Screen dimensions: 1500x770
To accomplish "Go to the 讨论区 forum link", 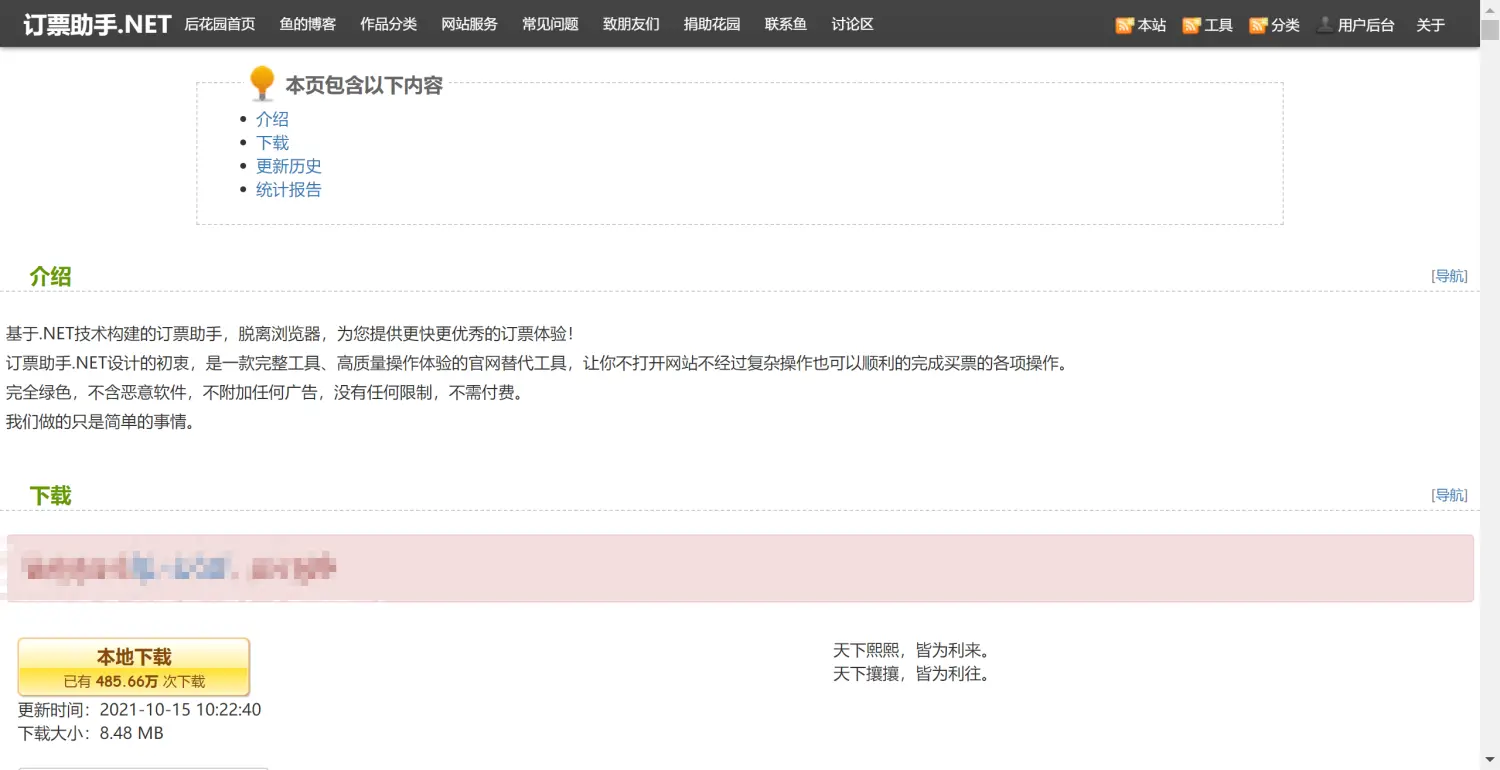I will [851, 24].
